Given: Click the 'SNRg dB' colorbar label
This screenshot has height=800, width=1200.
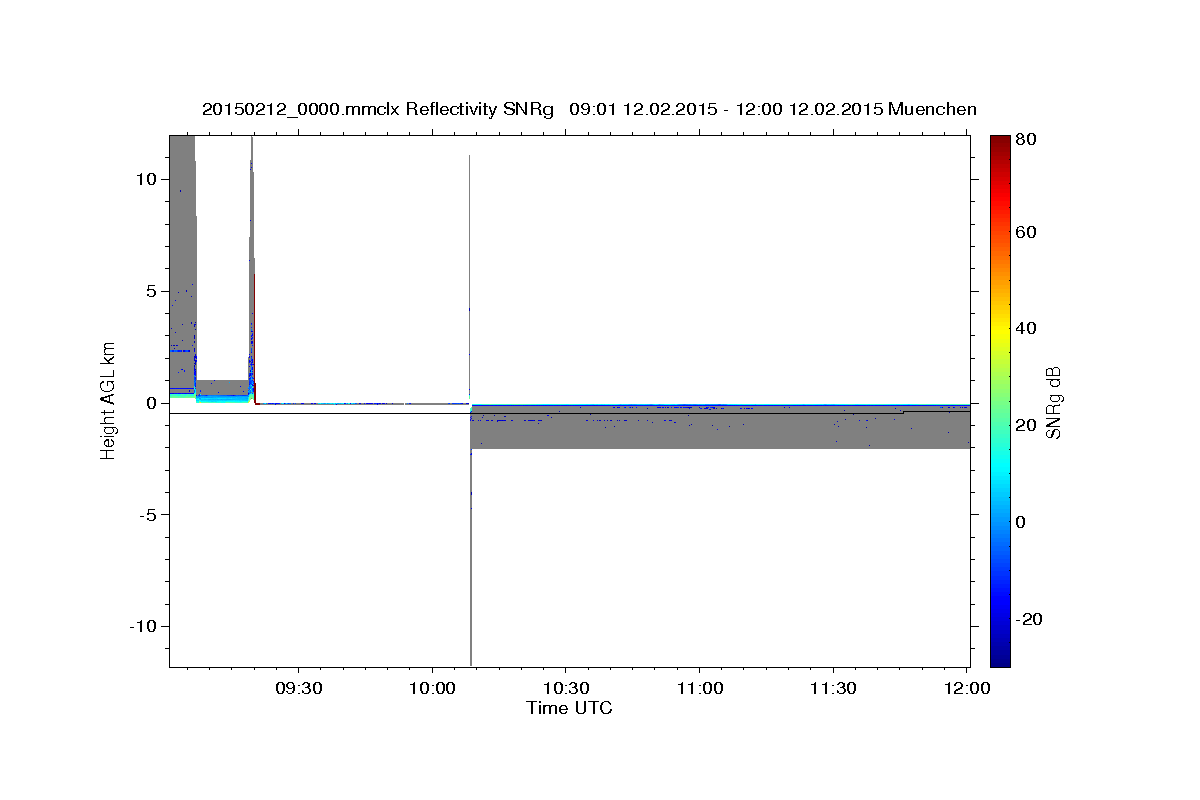Looking at the screenshot, I should [1052, 402].
